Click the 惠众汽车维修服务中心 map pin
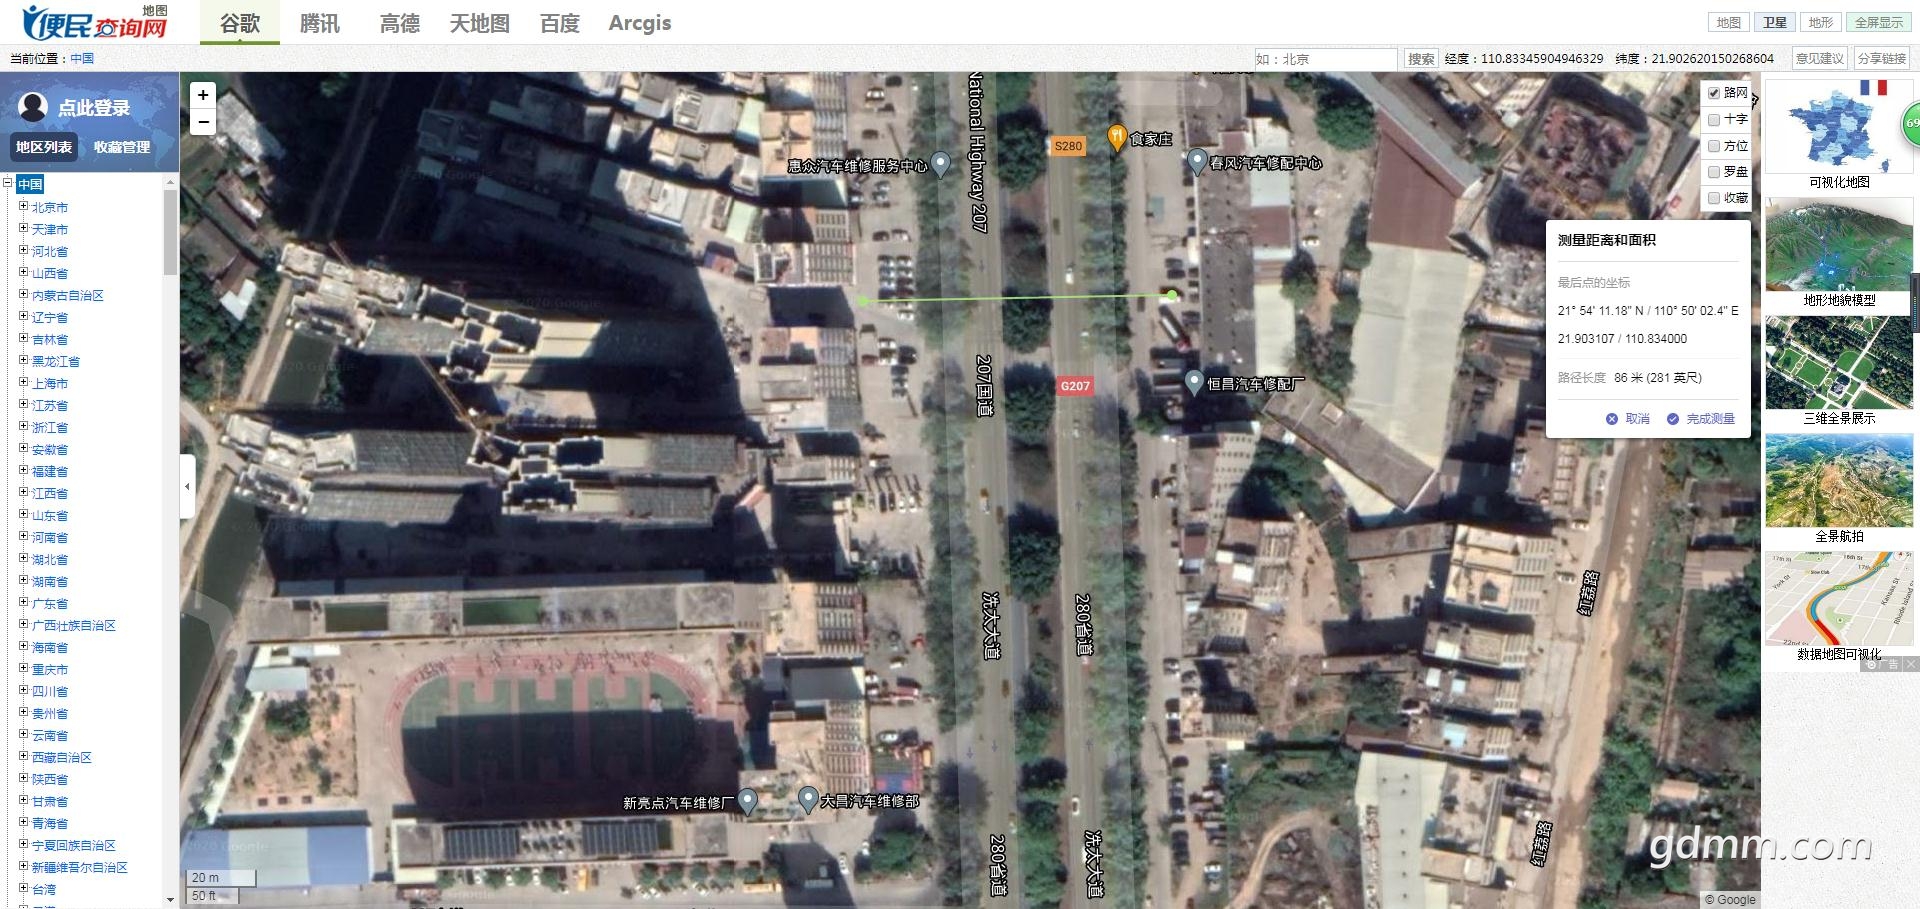The height and width of the screenshot is (909, 1920). click(x=940, y=164)
